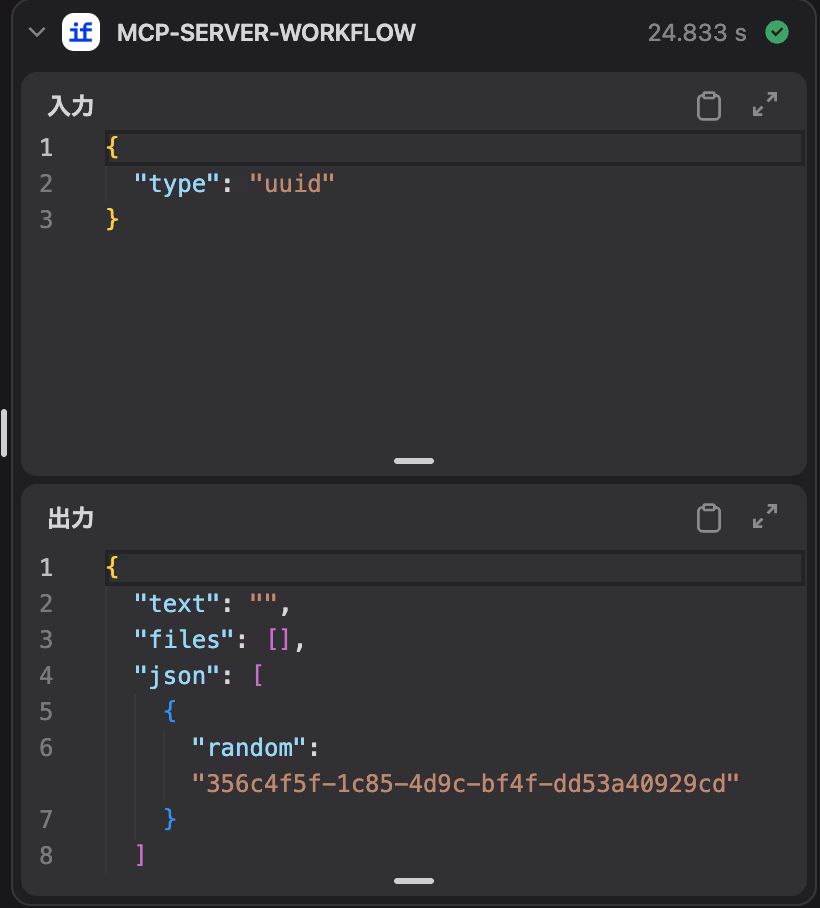Image resolution: width=820 pixels, height=908 pixels.
Task: Select the 入力 section header
Action: 70,106
